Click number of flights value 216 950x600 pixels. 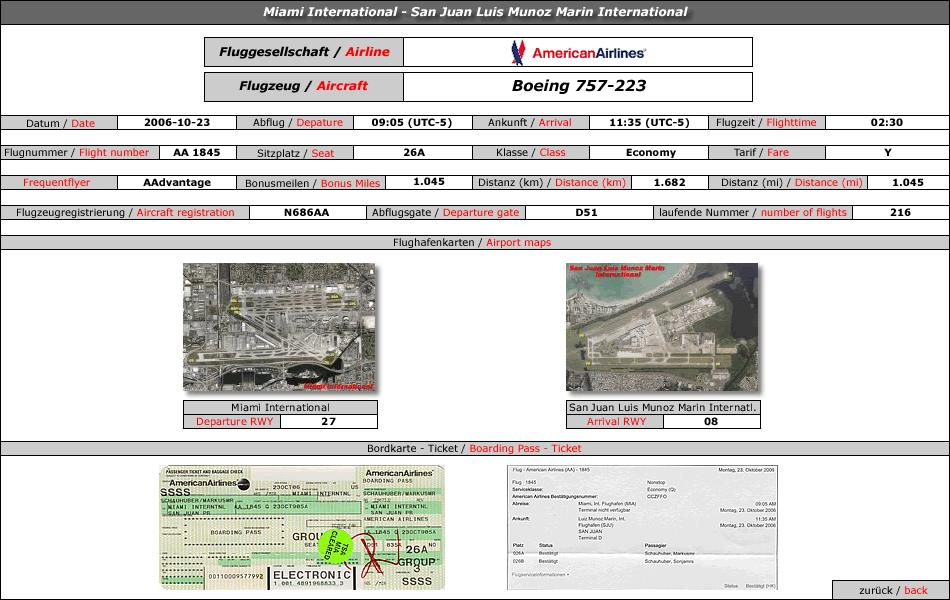pos(900,213)
